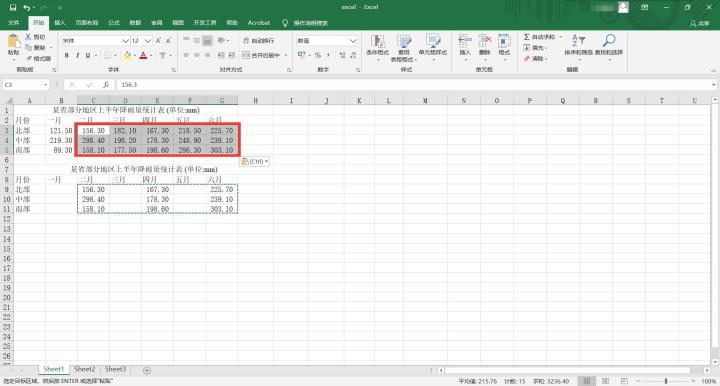Open the Paste Options (Ctrl) dropdown

pyautogui.click(x=254, y=162)
